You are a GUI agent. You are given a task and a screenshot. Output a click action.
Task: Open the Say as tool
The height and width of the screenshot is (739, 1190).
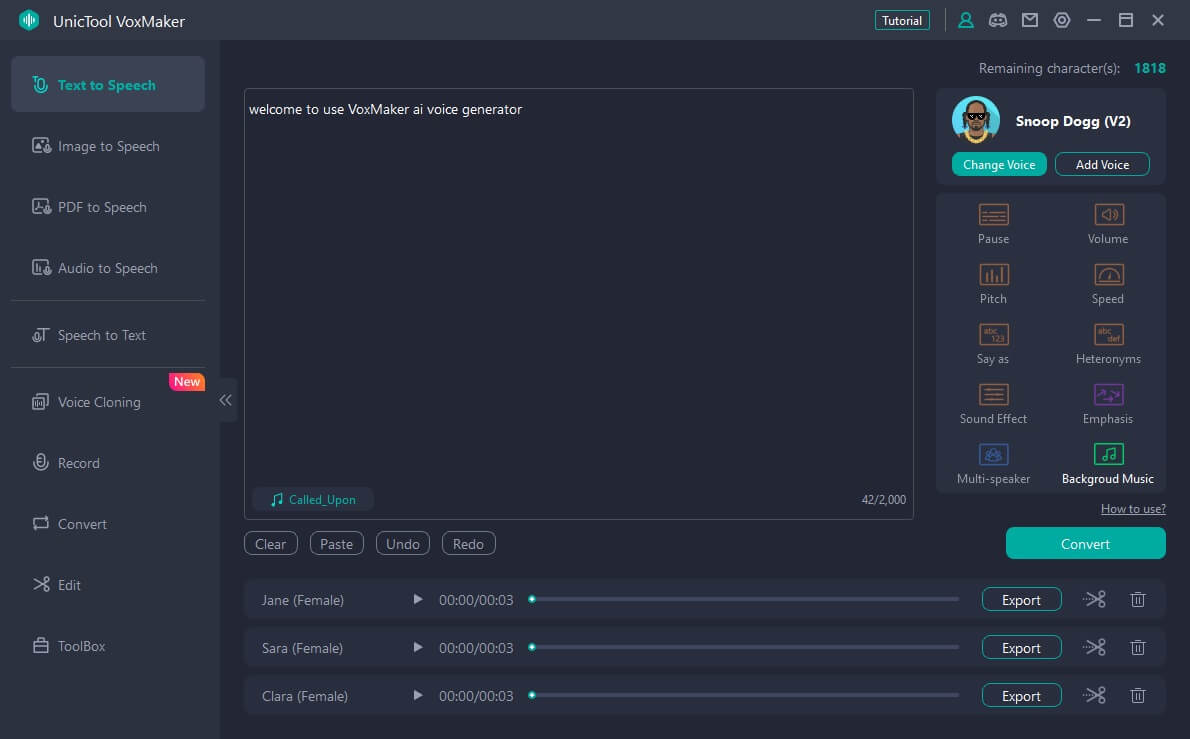point(993,344)
